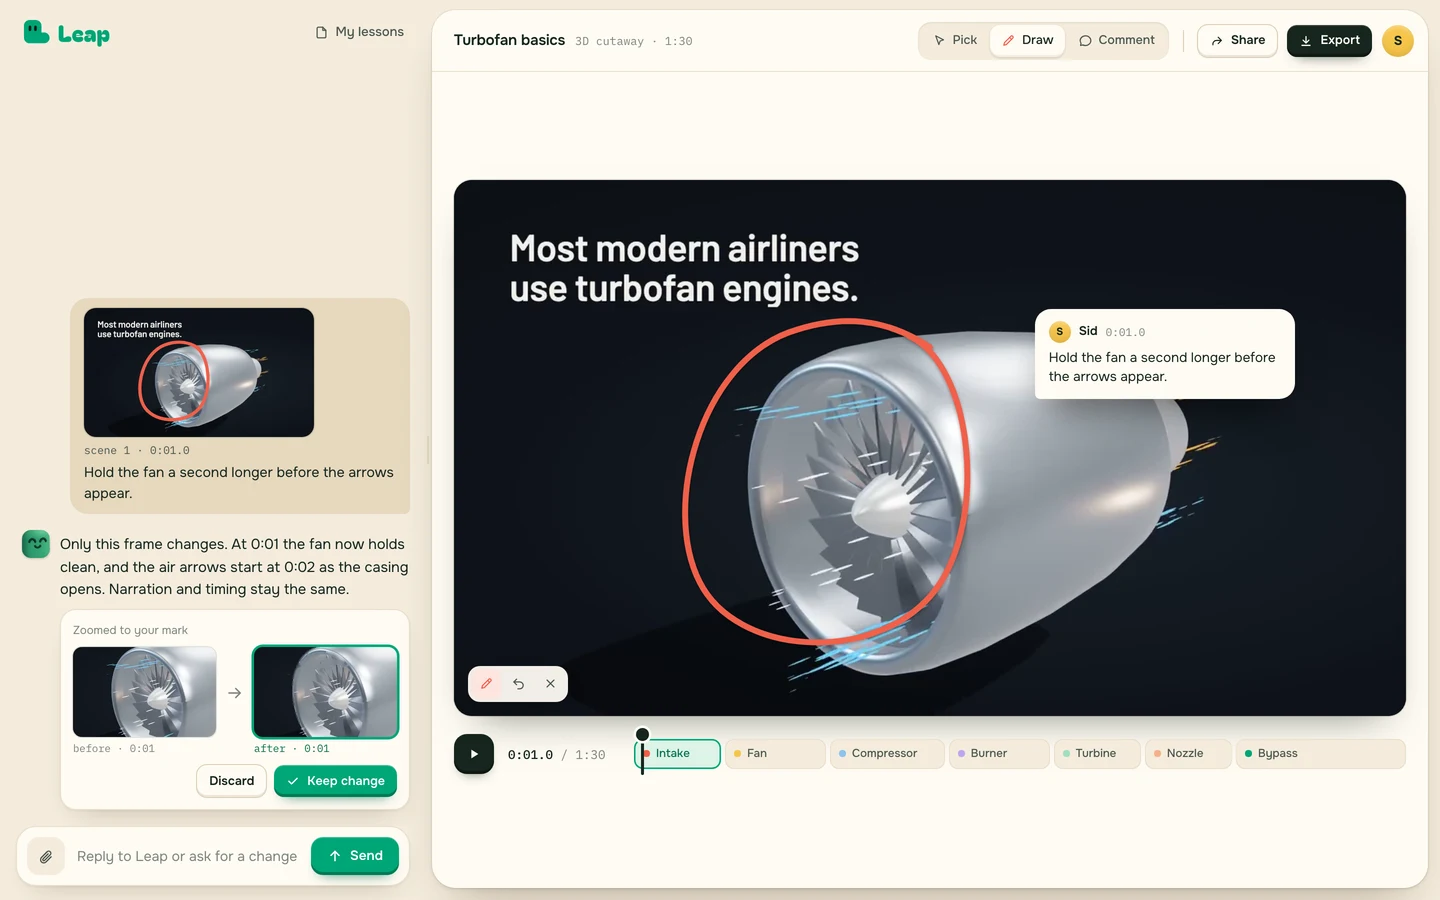Jump to the Intake chapter
This screenshot has width=1440, height=900.
coord(678,754)
